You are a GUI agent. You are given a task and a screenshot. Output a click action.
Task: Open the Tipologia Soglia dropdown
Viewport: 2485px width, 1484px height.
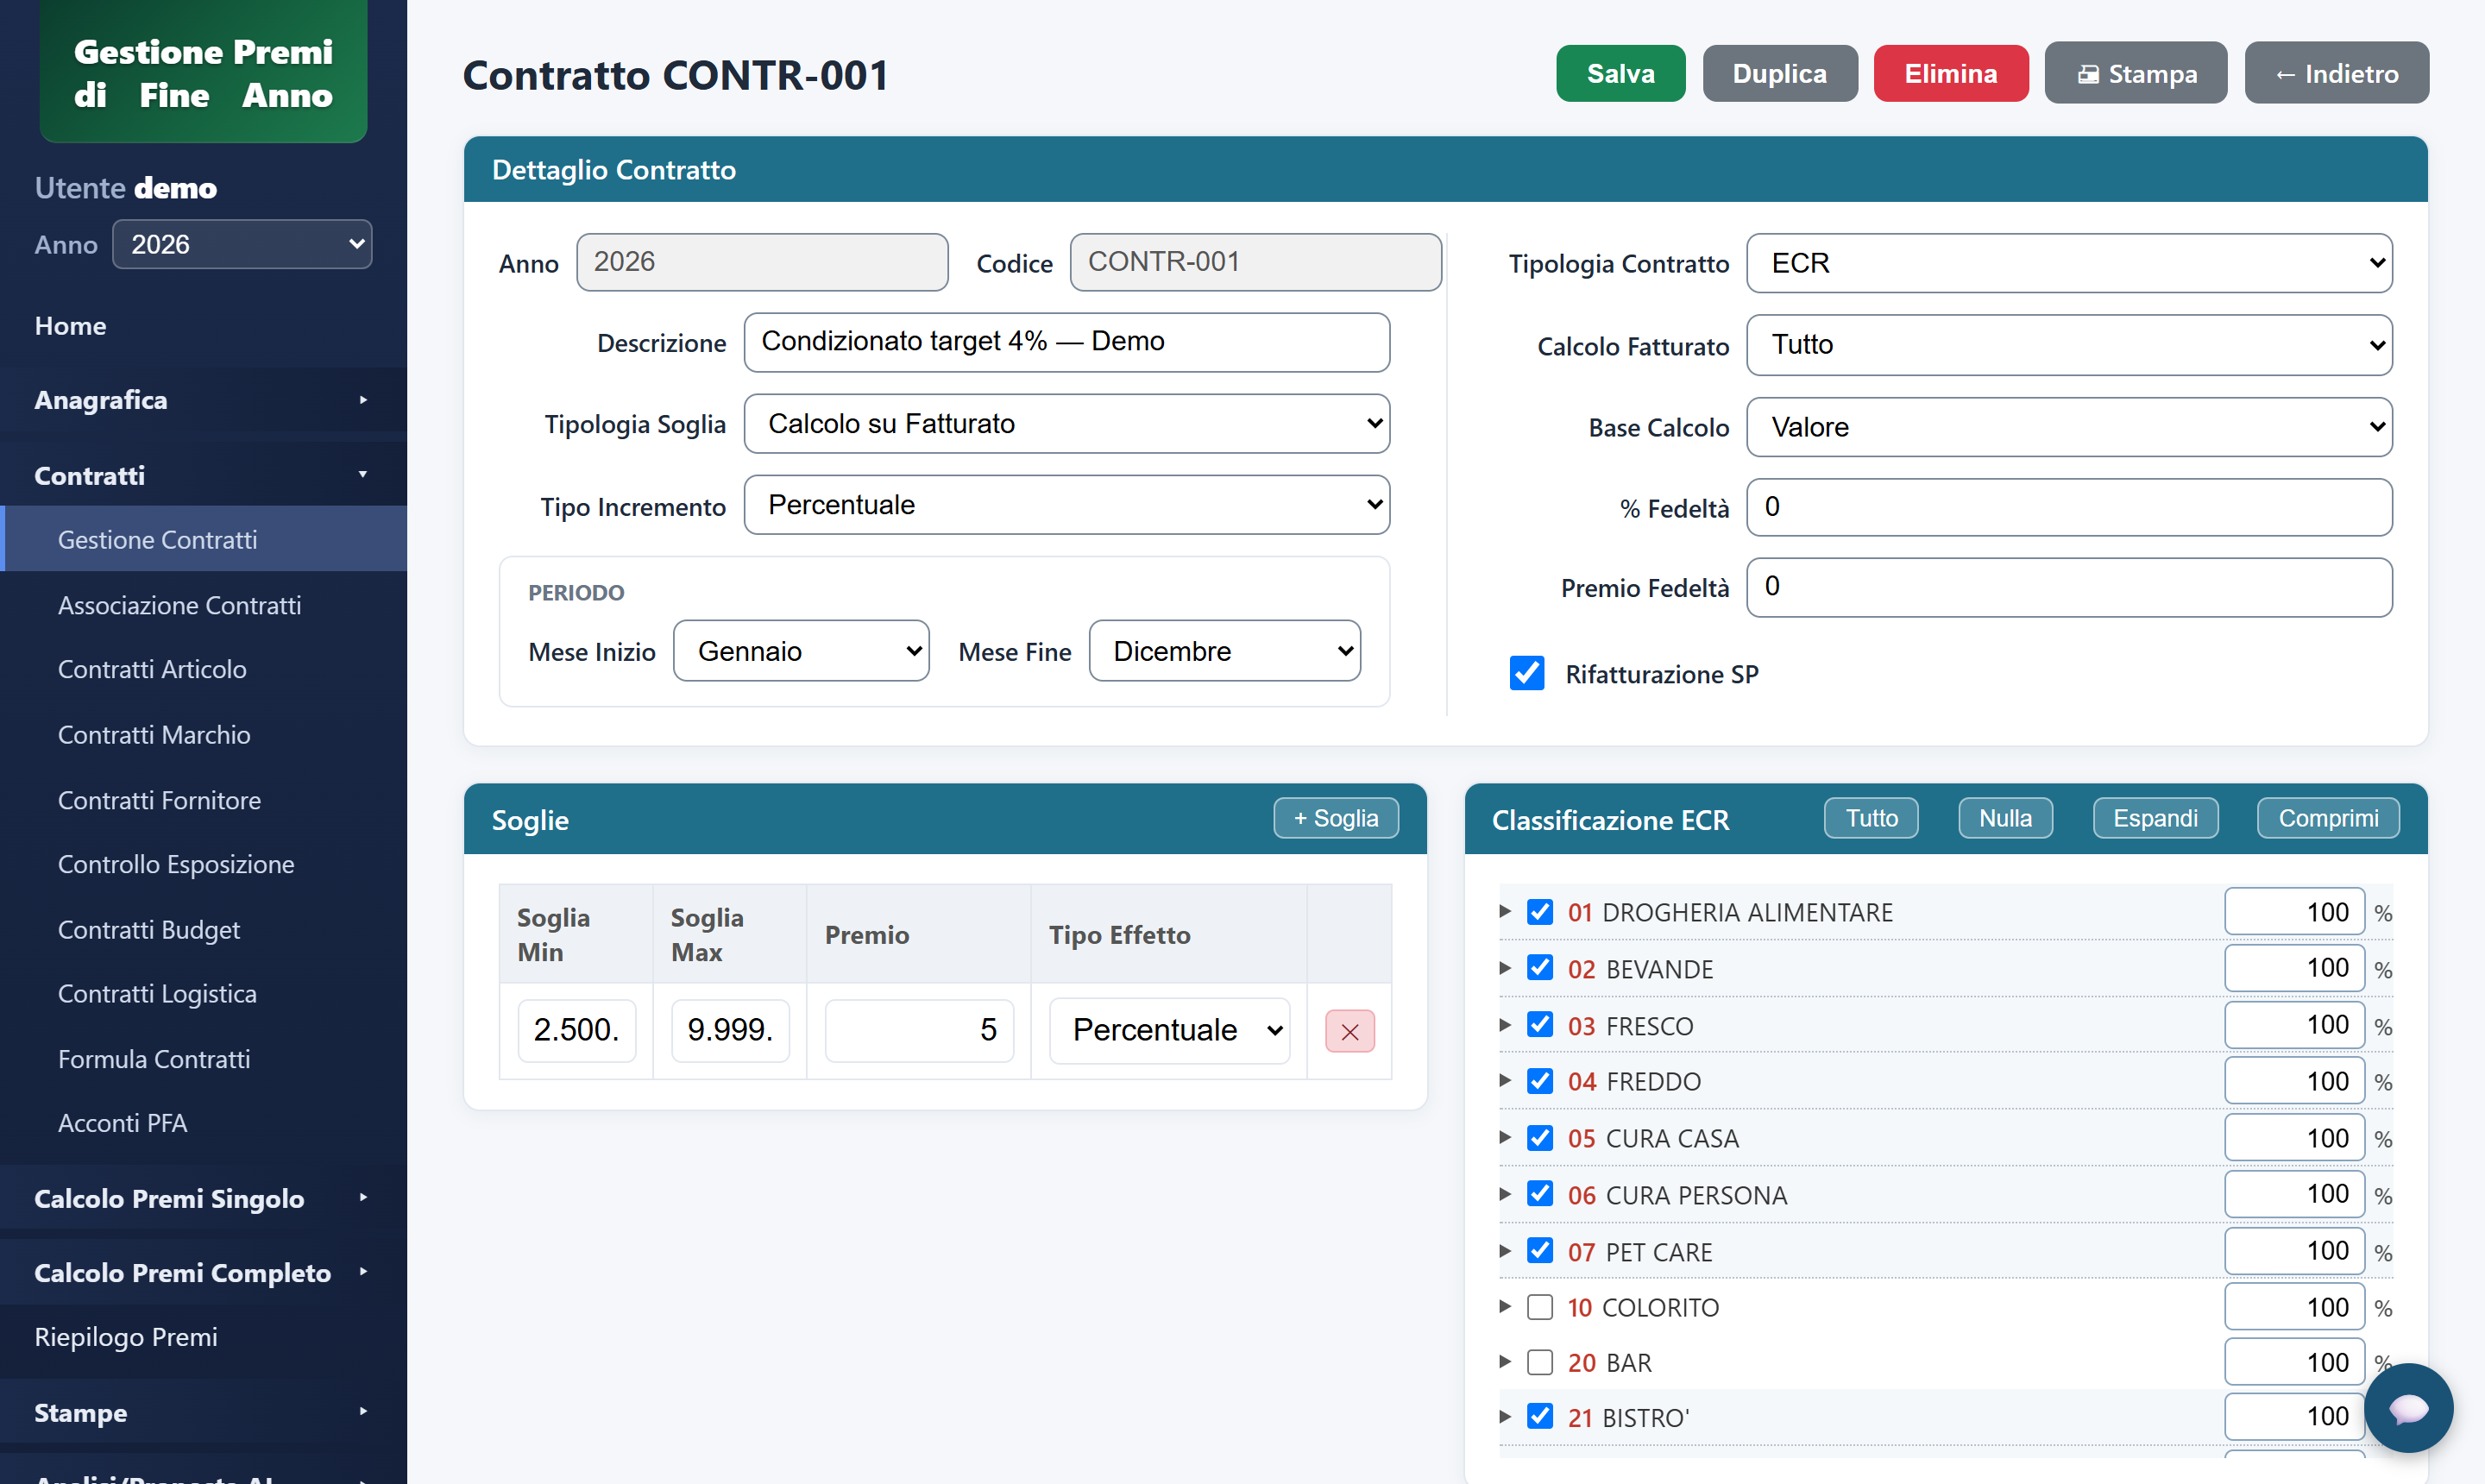(x=1066, y=423)
